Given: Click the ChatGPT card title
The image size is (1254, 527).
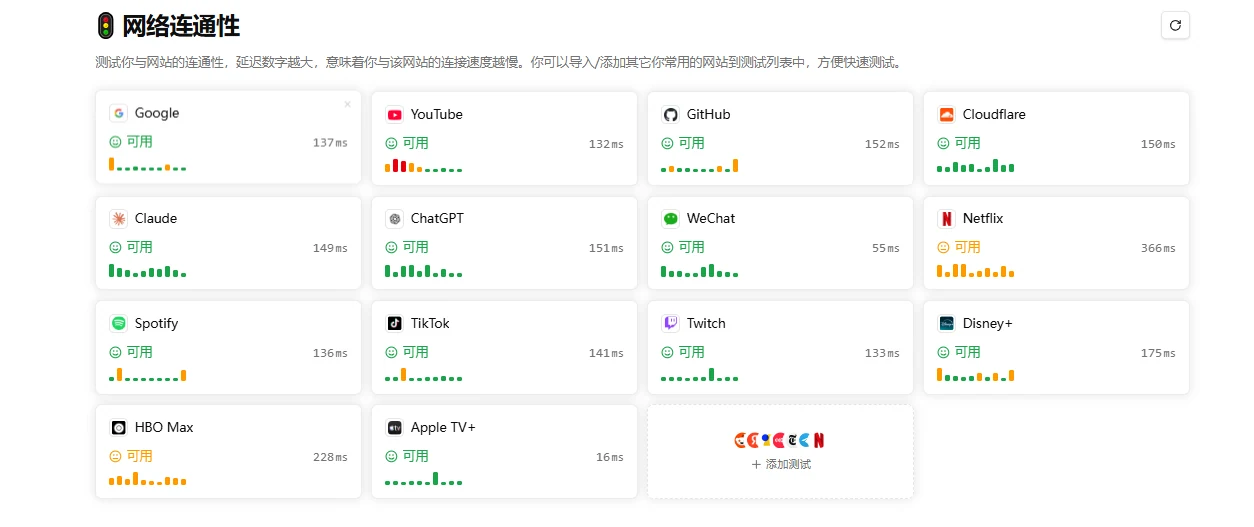Looking at the screenshot, I should pyautogui.click(x=437, y=218).
